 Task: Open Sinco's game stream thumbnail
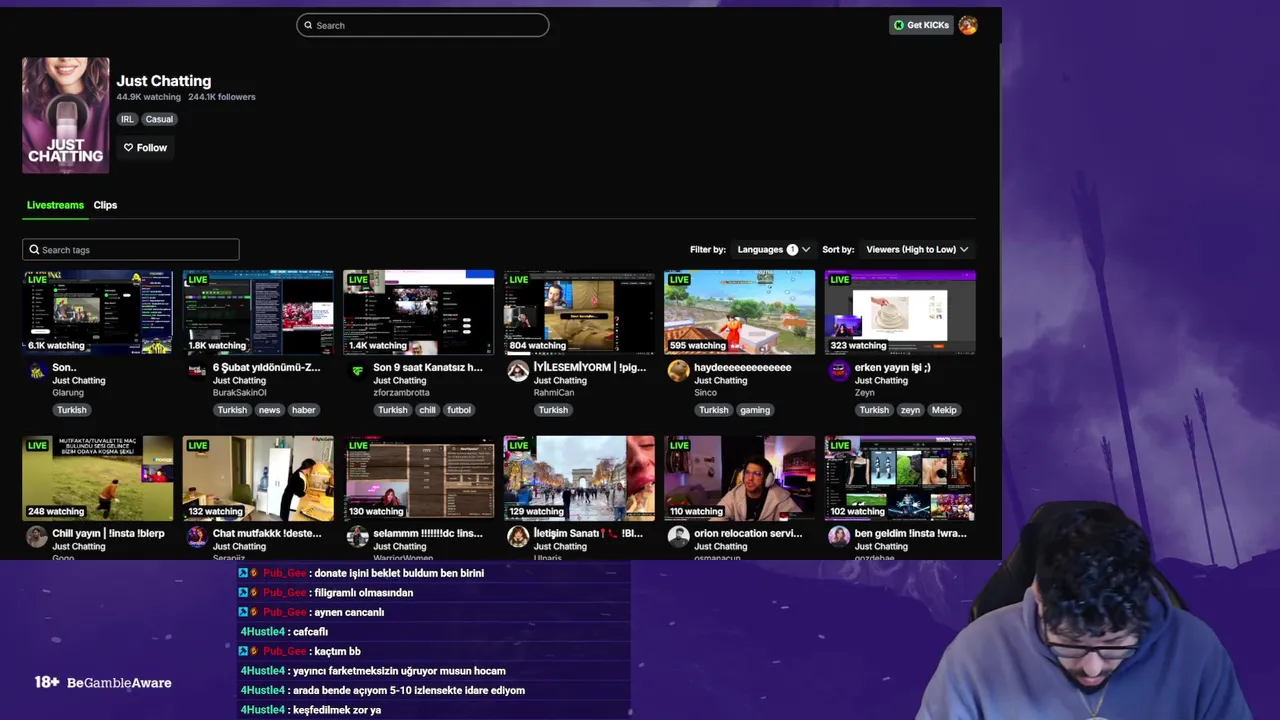pyautogui.click(x=740, y=312)
